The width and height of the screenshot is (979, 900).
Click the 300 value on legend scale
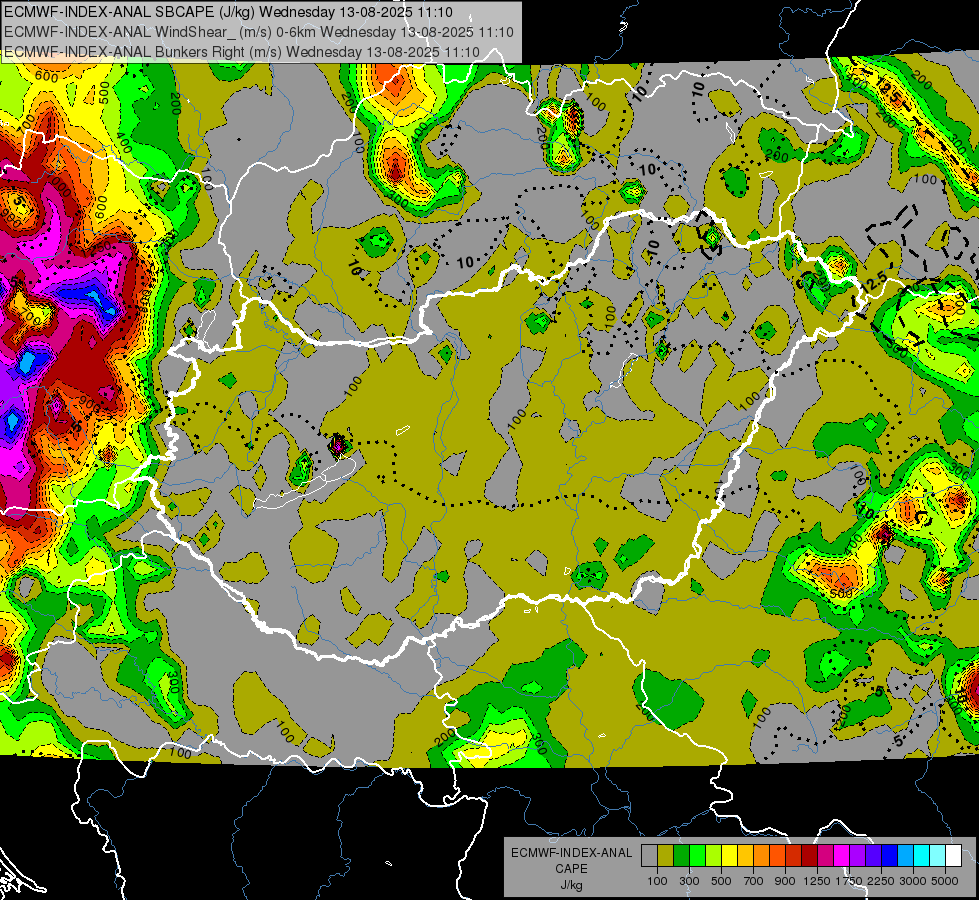point(689,881)
